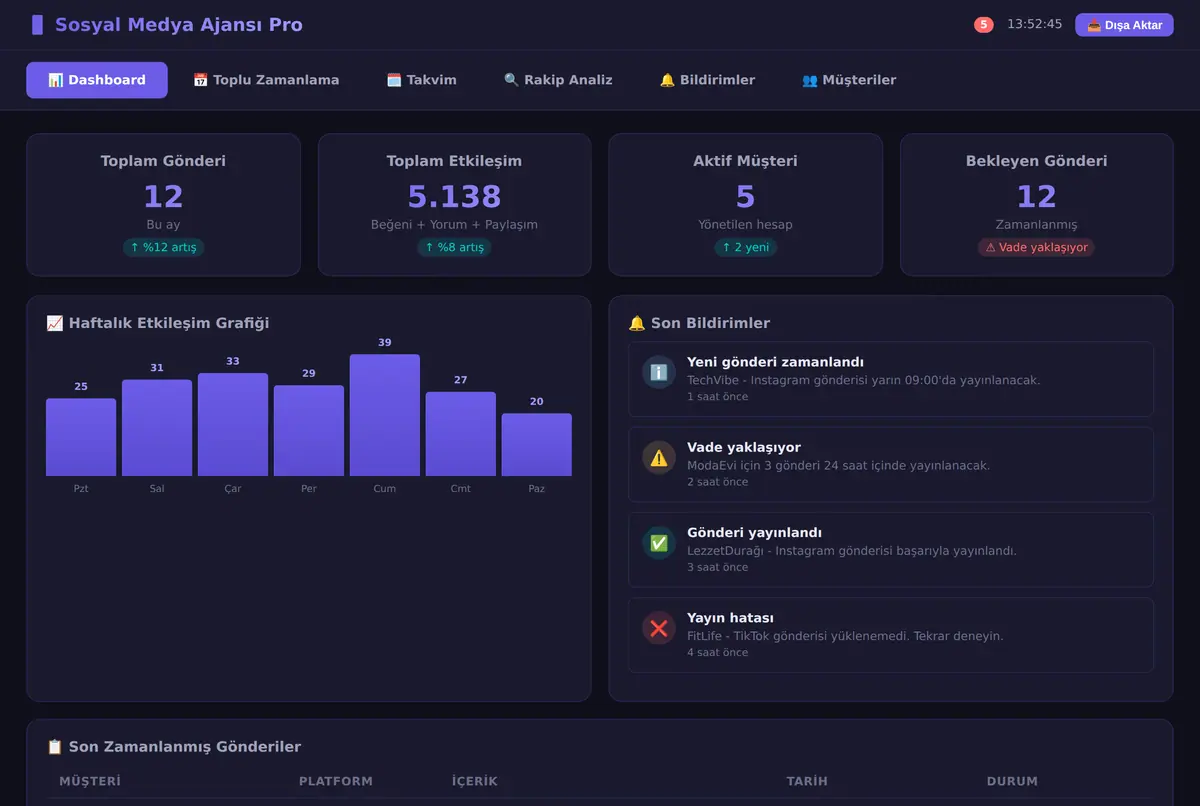Select the Per bar showing 29
Image resolution: width=1200 pixels, height=806 pixels.
309,431
